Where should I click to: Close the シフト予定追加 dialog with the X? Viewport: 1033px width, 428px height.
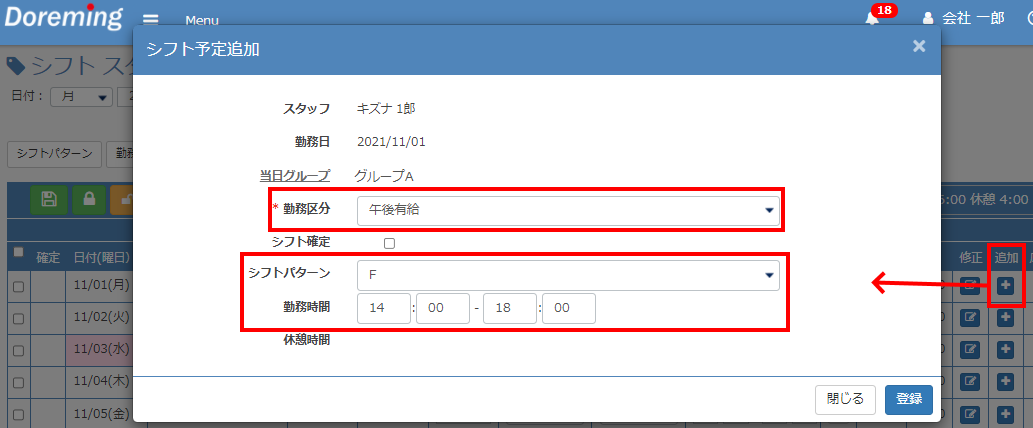pyautogui.click(x=919, y=45)
